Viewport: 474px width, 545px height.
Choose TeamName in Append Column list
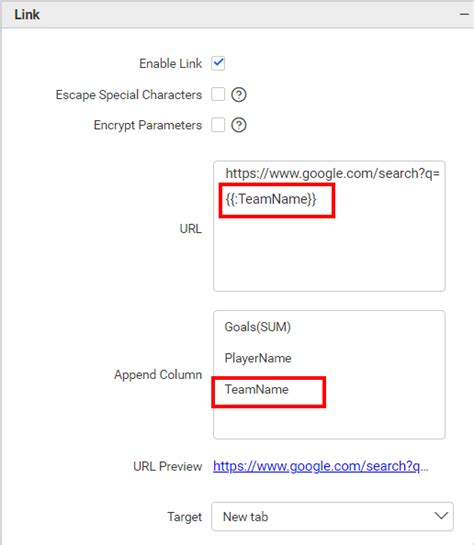(256, 389)
